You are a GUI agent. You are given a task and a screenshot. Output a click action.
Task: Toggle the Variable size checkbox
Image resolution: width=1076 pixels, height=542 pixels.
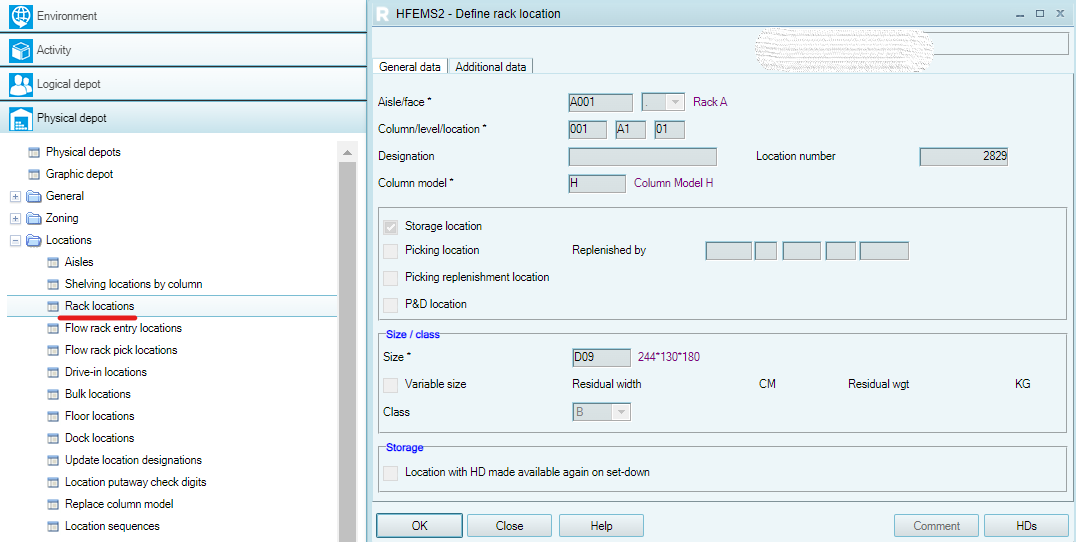[390, 384]
